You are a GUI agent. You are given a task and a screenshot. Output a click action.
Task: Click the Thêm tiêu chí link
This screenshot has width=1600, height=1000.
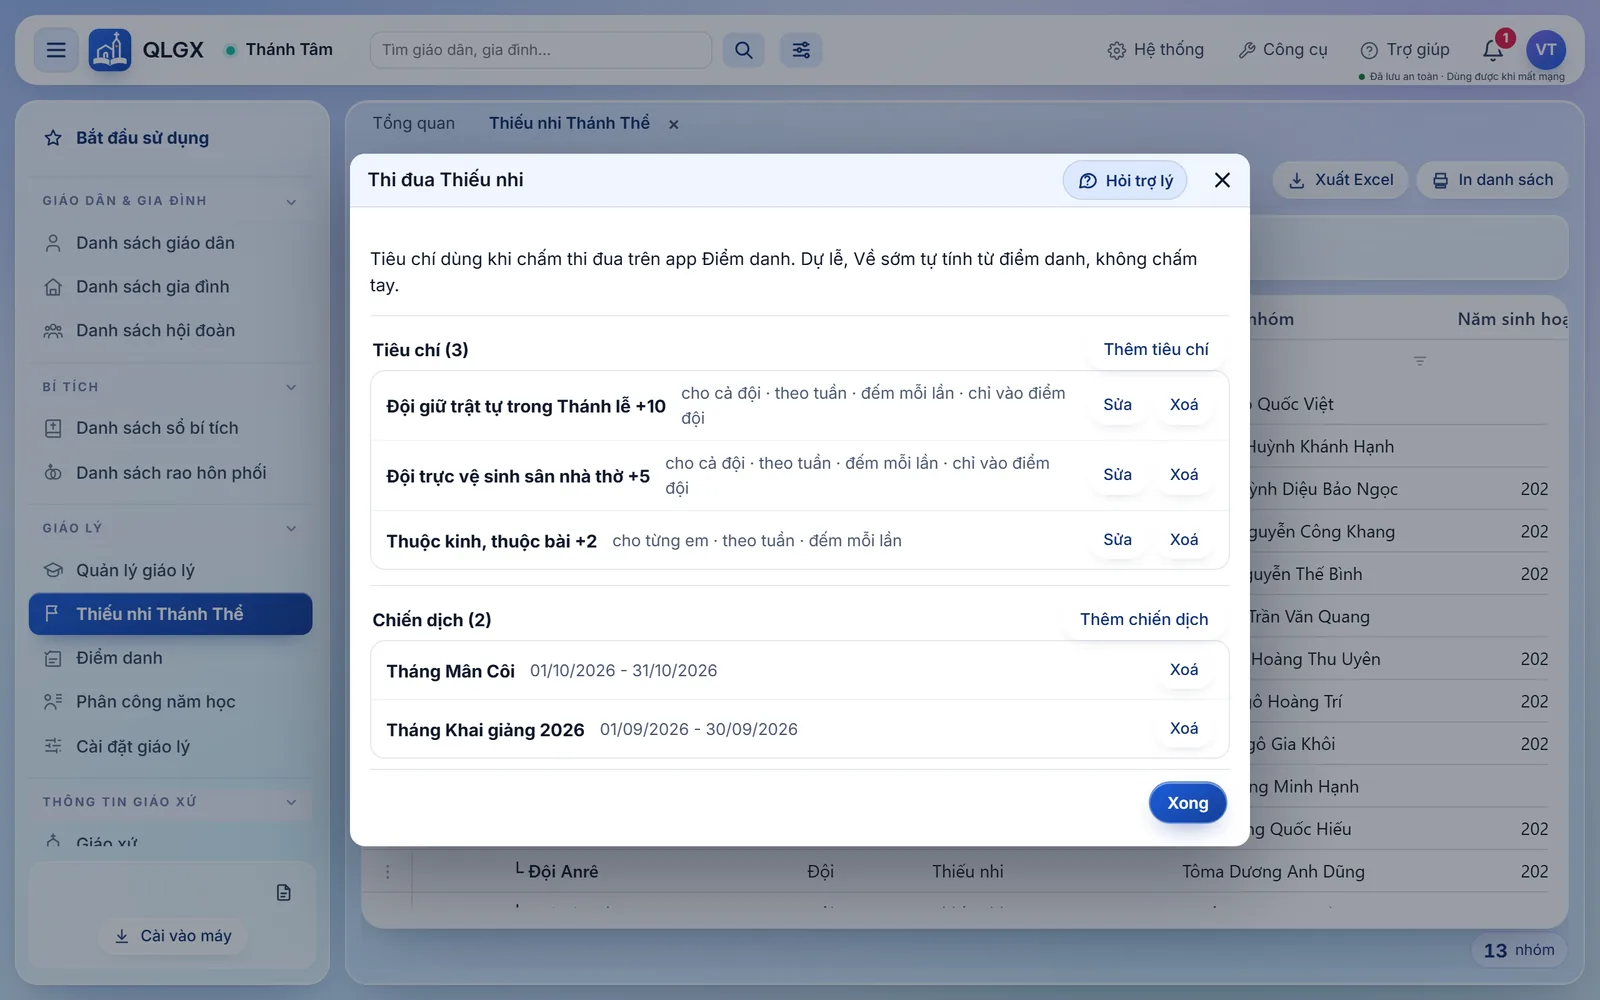click(x=1156, y=349)
